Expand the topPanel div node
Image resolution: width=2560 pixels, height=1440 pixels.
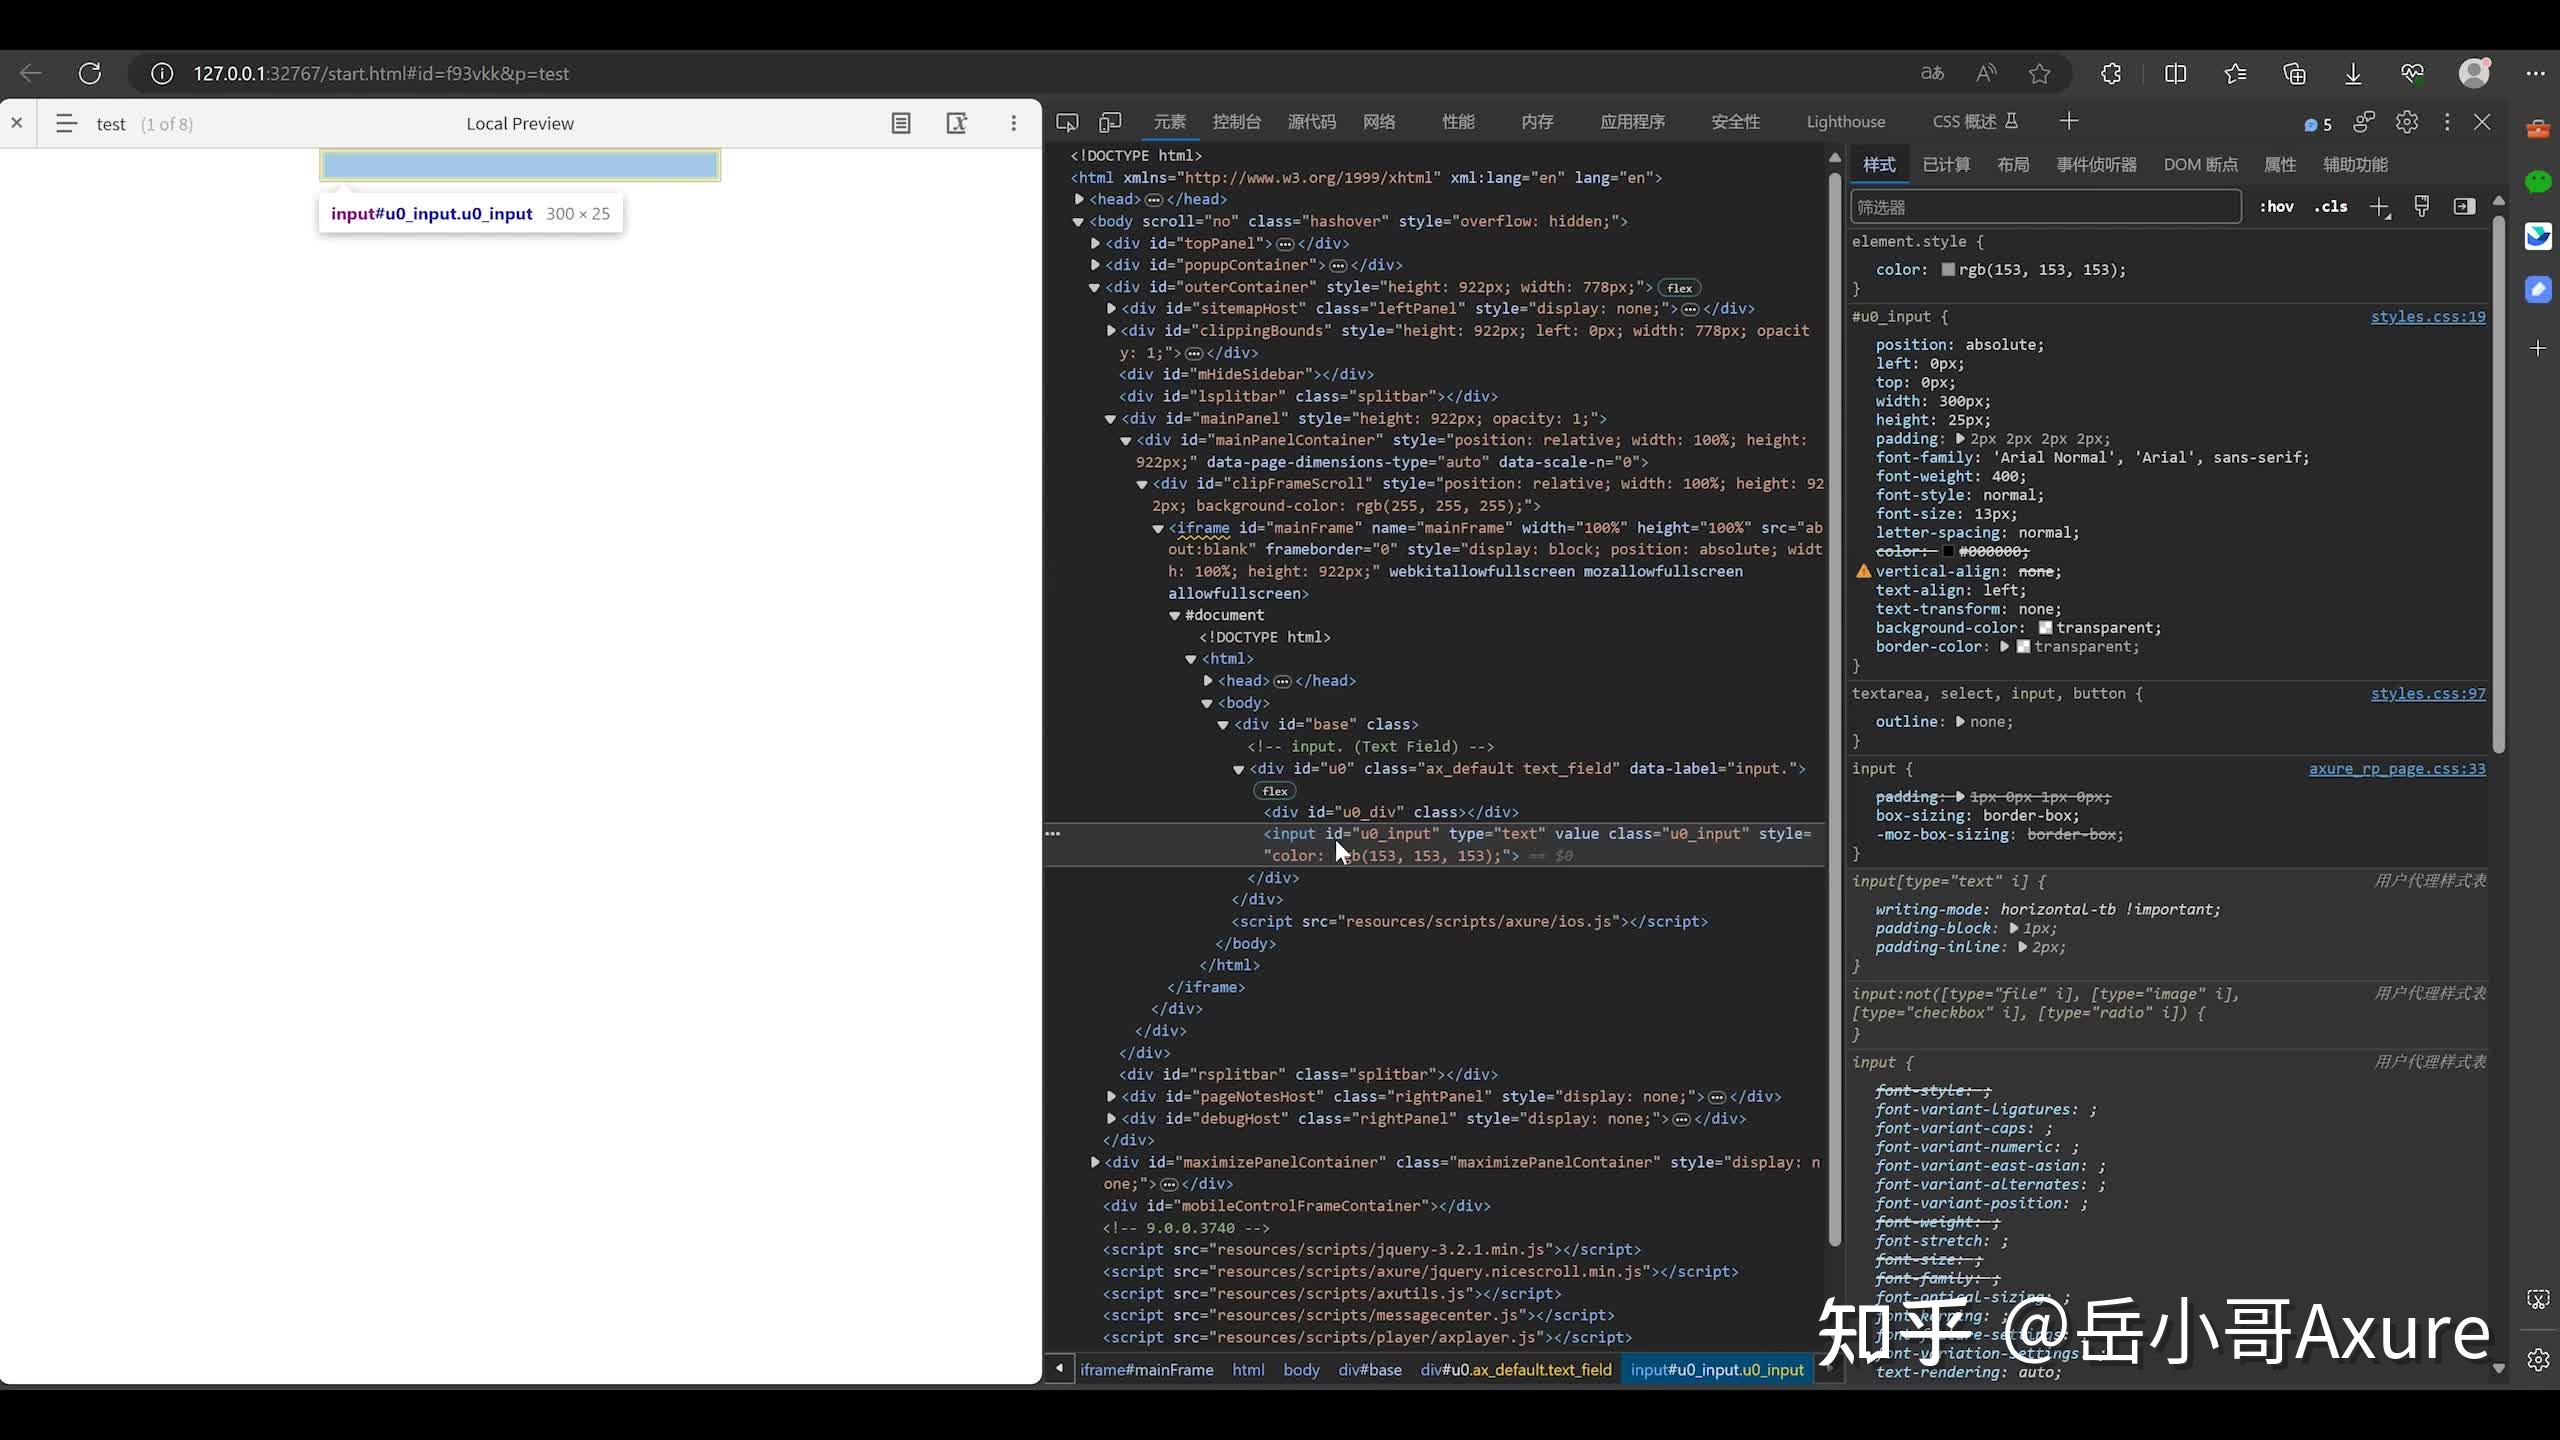tap(1095, 243)
